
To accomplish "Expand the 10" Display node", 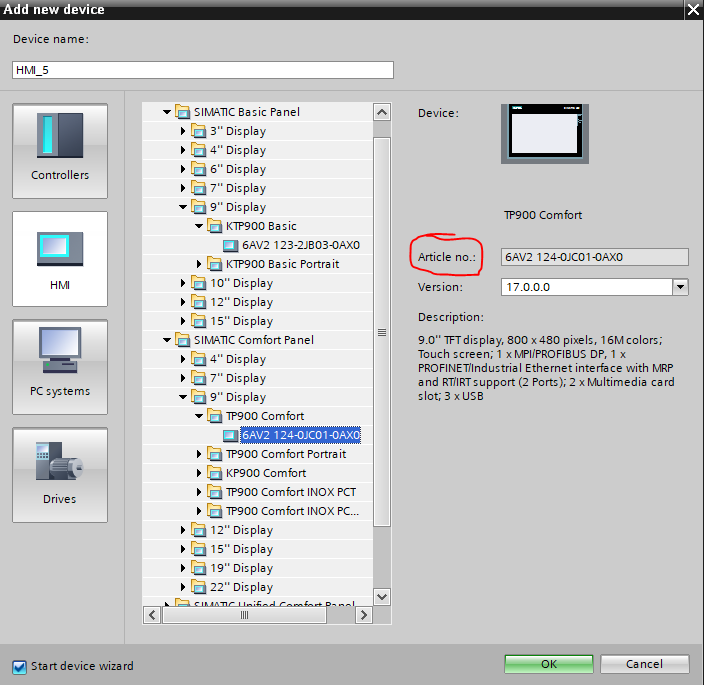I will click(x=183, y=283).
